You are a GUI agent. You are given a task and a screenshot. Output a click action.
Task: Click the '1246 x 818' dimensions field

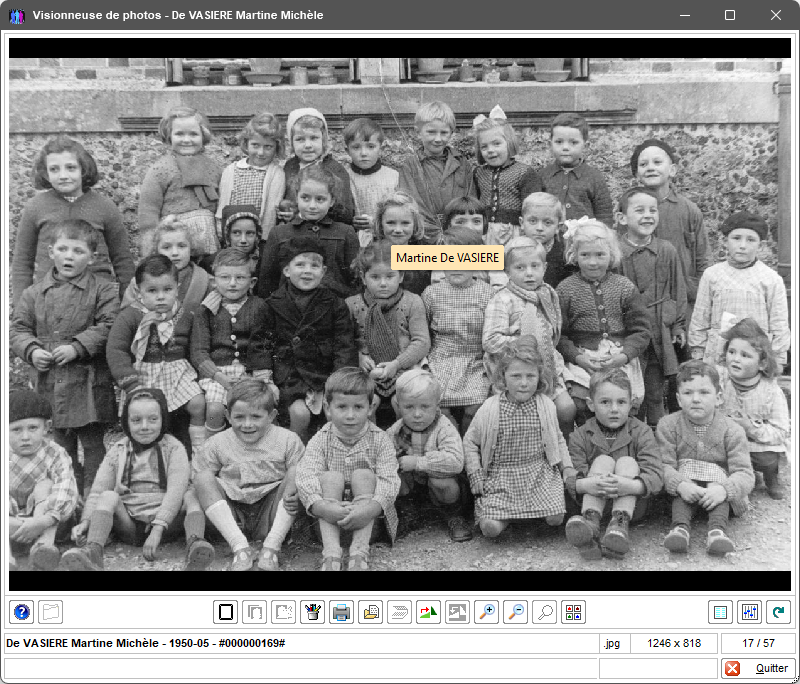(x=674, y=643)
